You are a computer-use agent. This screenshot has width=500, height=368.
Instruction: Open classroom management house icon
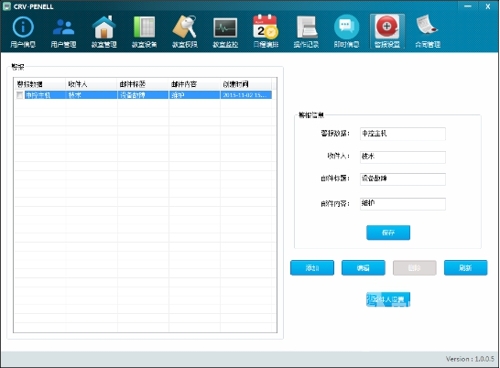pyautogui.click(x=104, y=27)
